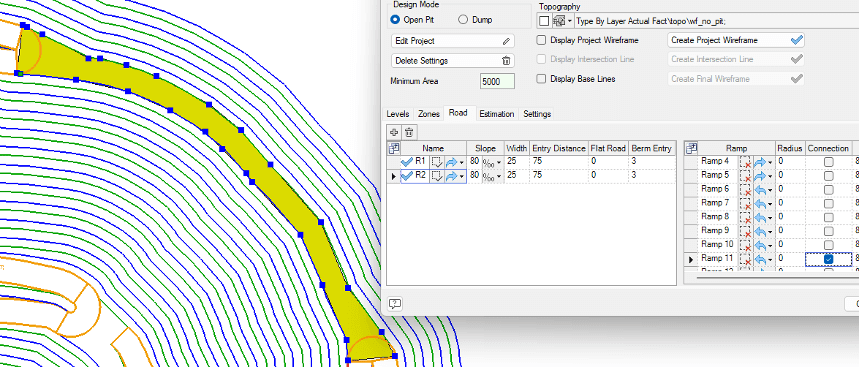Switch to the Zones tab
Screen dimensions: 860x370
click(429, 114)
